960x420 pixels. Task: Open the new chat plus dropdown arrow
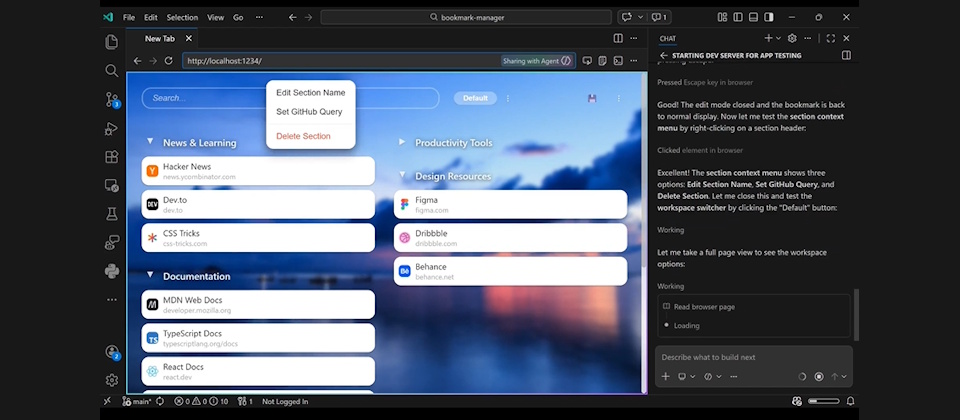(778, 38)
